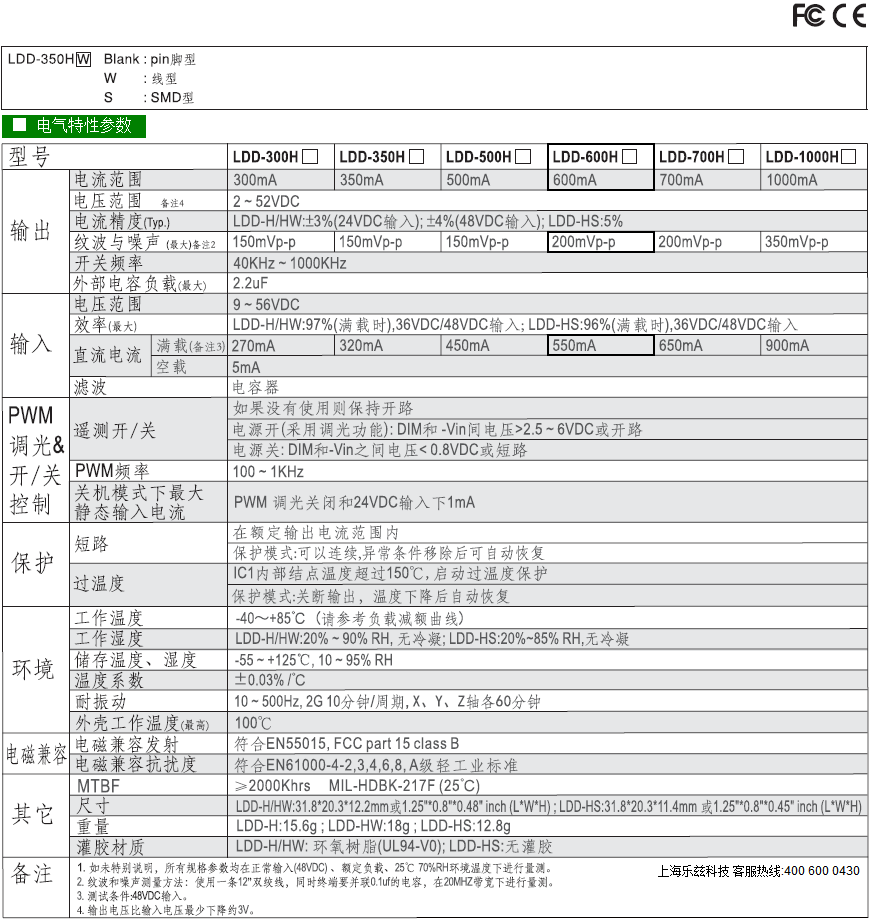
Task: Select the LDD-350H model column header
Action: tap(387, 156)
